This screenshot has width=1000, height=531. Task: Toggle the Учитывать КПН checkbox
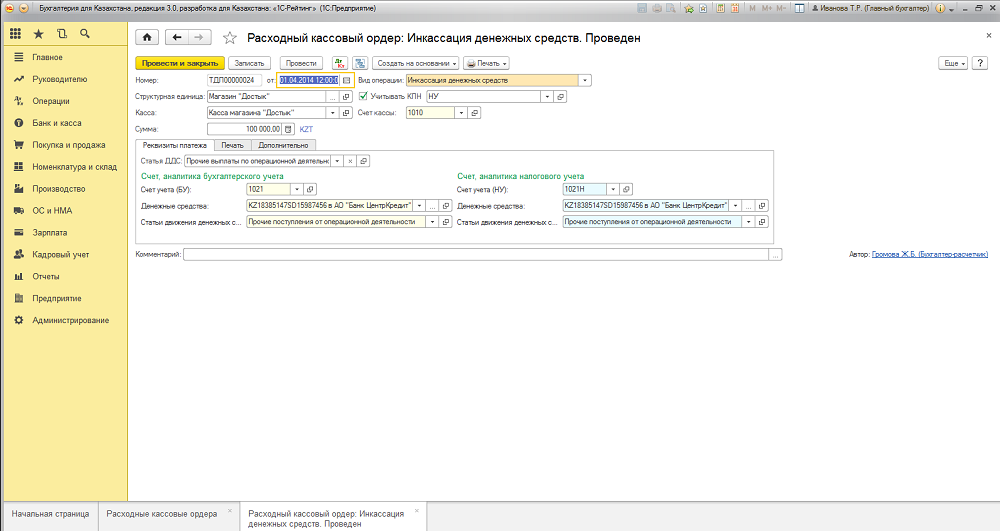(363, 96)
